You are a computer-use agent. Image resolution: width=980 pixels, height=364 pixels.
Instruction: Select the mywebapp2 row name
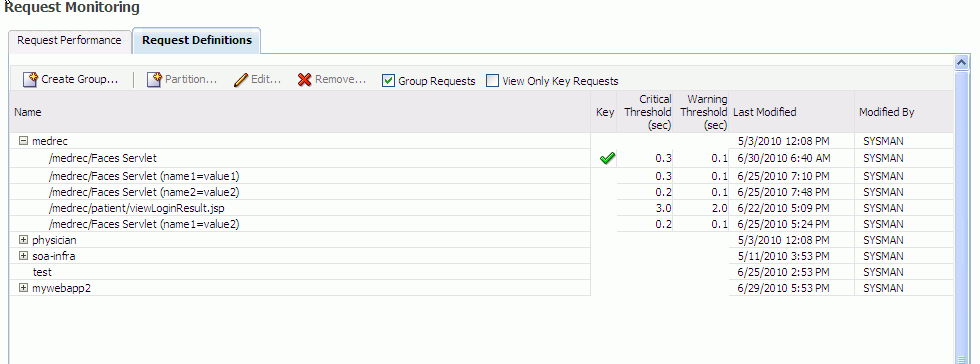click(x=61, y=288)
